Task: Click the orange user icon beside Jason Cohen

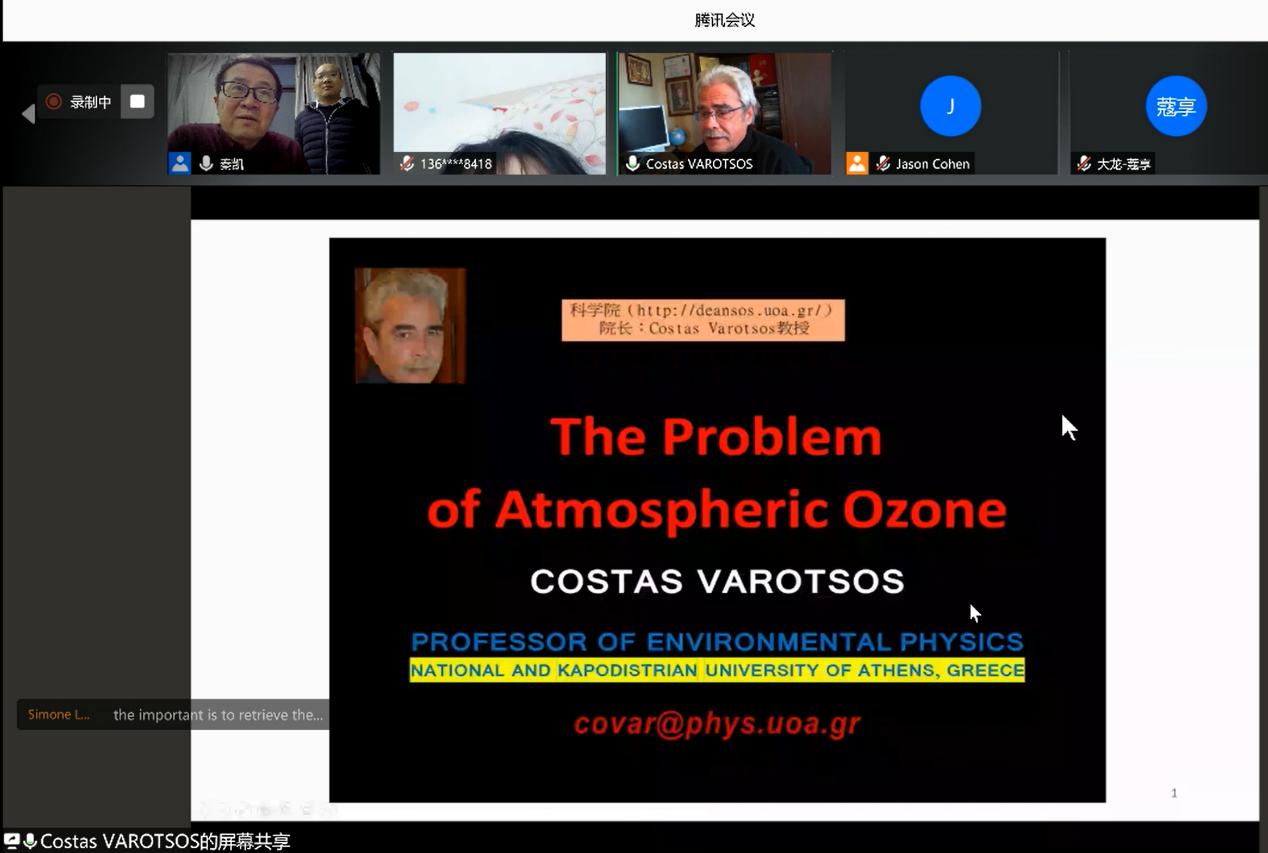Action: coord(857,163)
